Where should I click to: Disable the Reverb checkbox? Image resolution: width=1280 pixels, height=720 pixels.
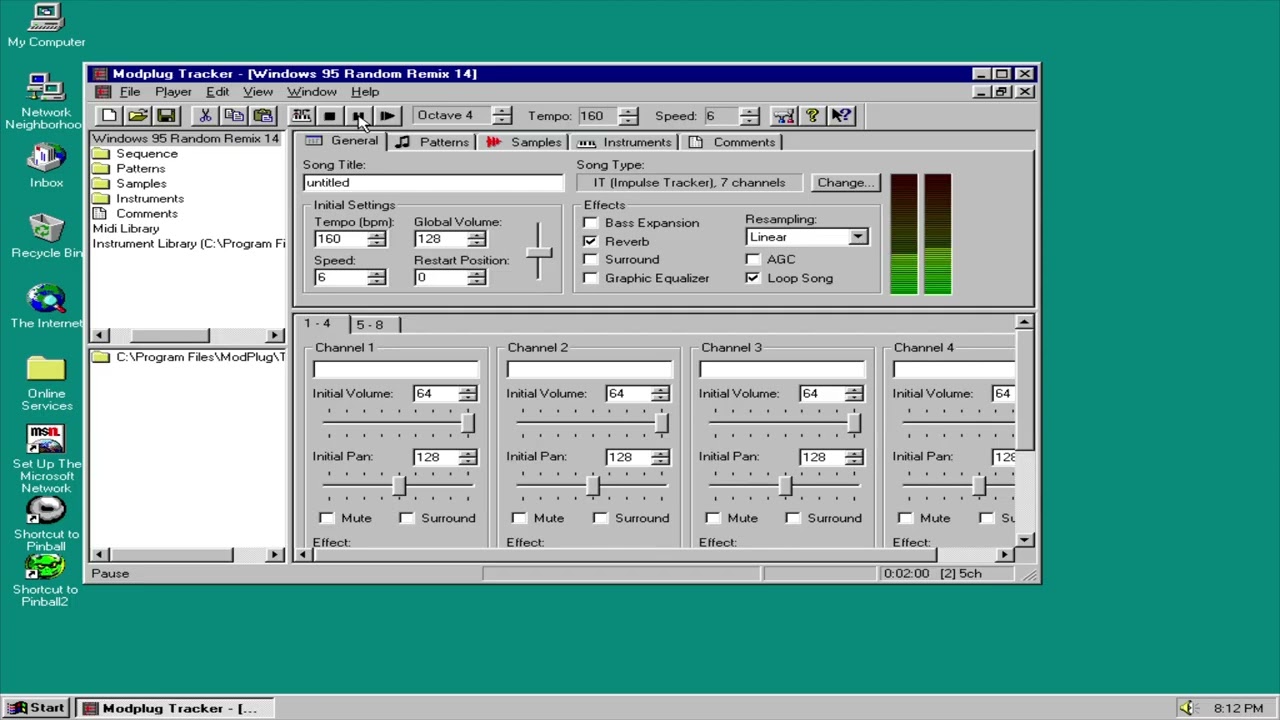591,241
